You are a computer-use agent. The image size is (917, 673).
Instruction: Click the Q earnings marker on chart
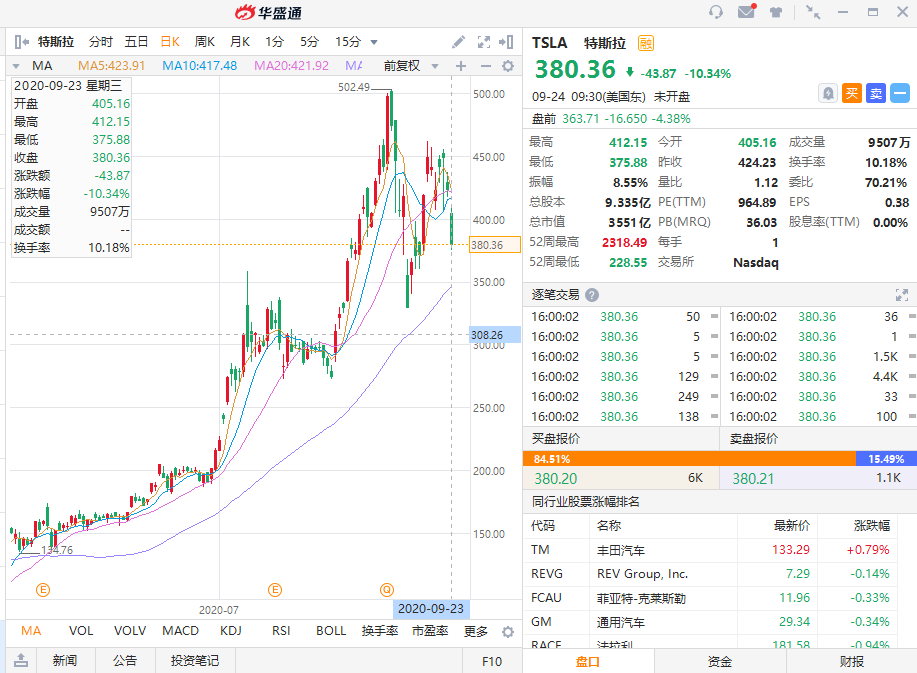(387, 590)
